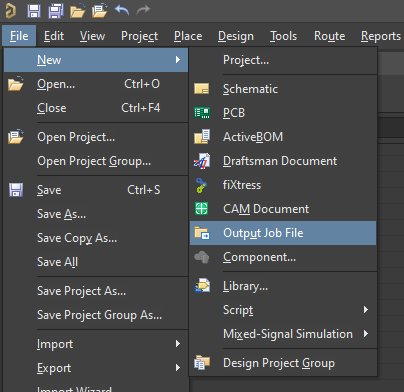Screen dimensions: 404x392
Task: Click the Altium logo icon in the toolbar
Action: (x=10, y=11)
